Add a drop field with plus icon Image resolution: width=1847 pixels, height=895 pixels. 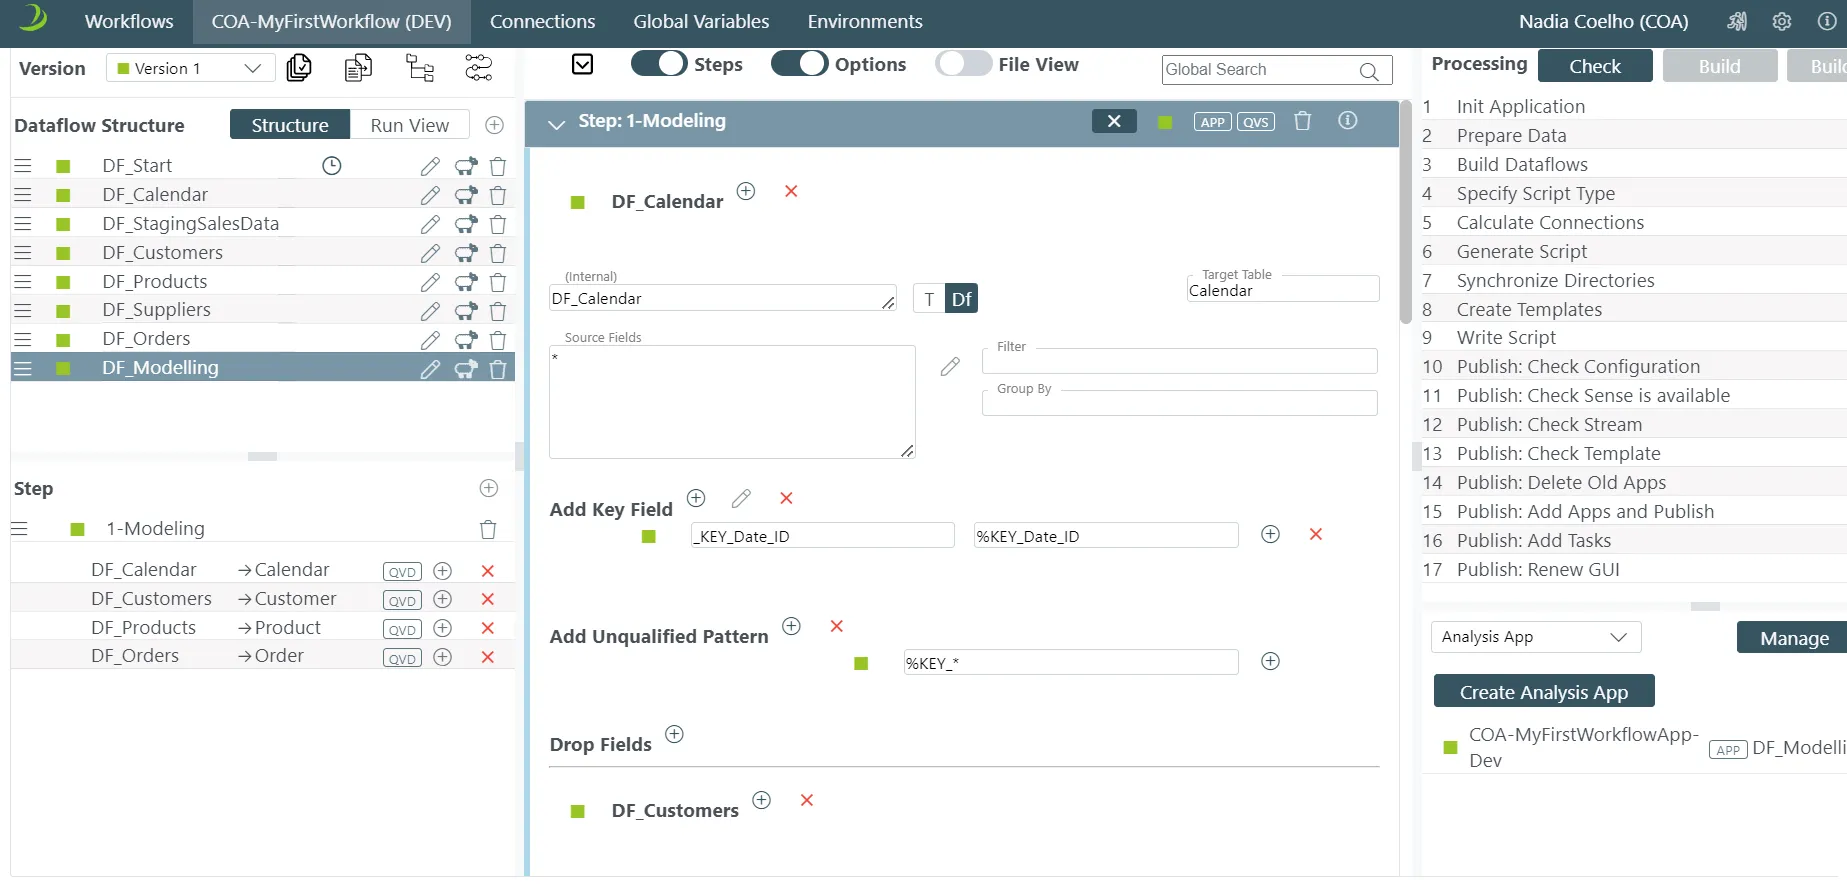tap(675, 734)
